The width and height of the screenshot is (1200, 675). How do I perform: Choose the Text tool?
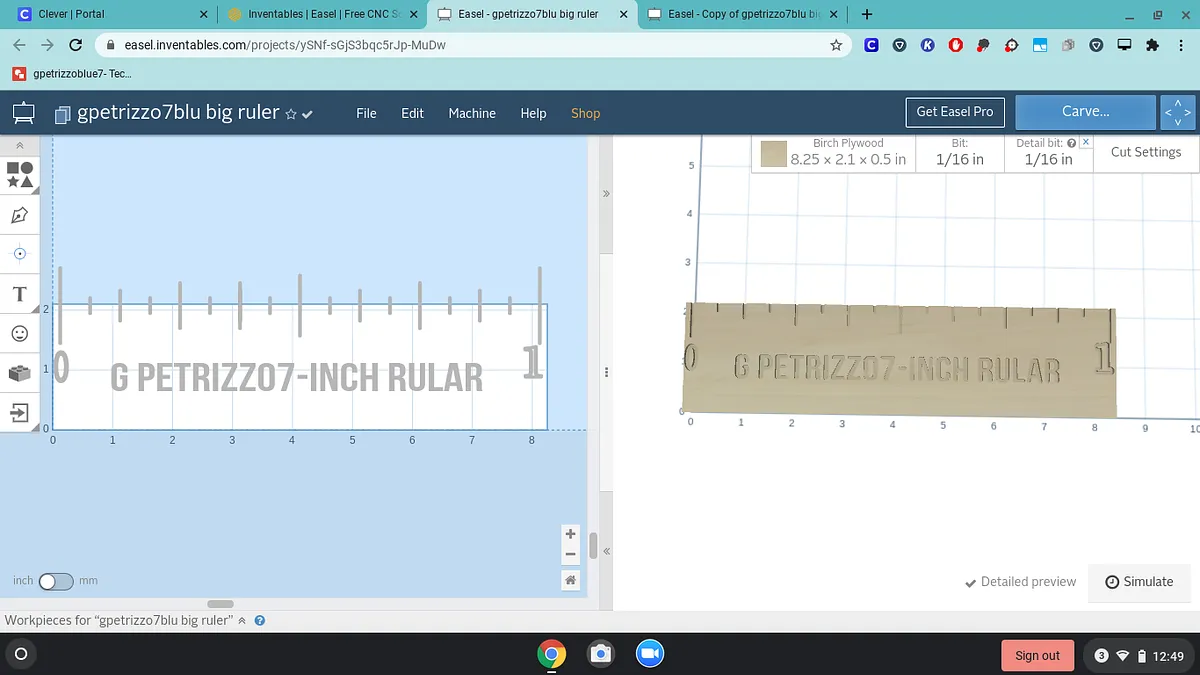pos(20,294)
